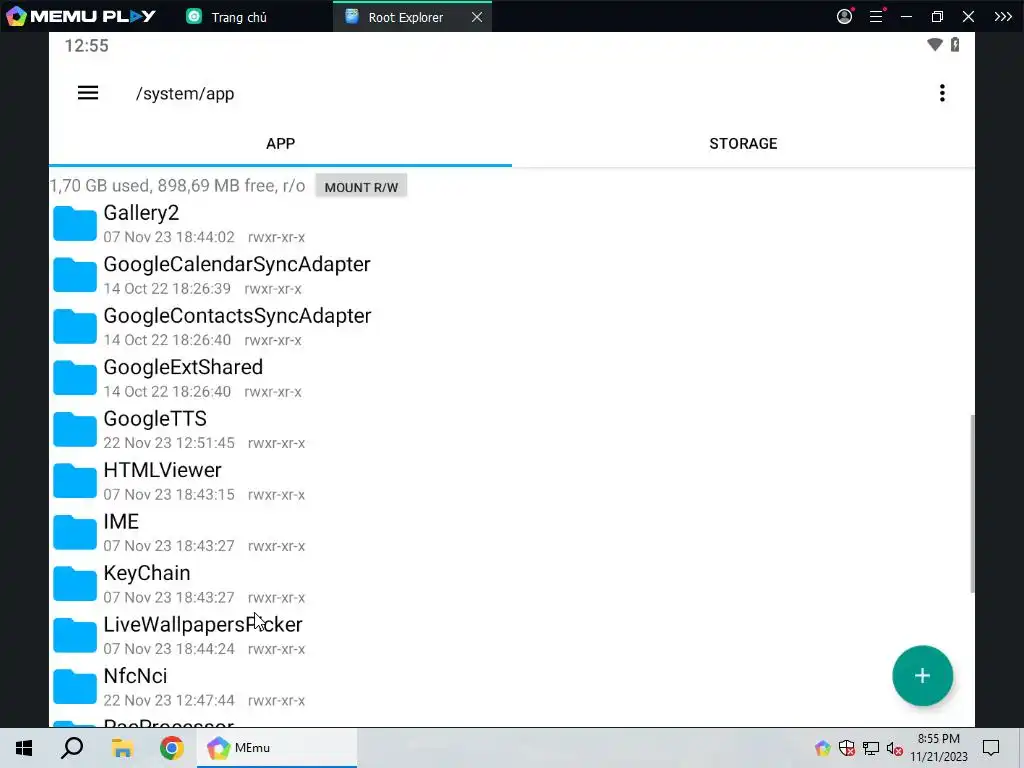This screenshot has width=1024, height=768.
Task: Open the KeyChain folder icon
Action: (x=74, y=584)
